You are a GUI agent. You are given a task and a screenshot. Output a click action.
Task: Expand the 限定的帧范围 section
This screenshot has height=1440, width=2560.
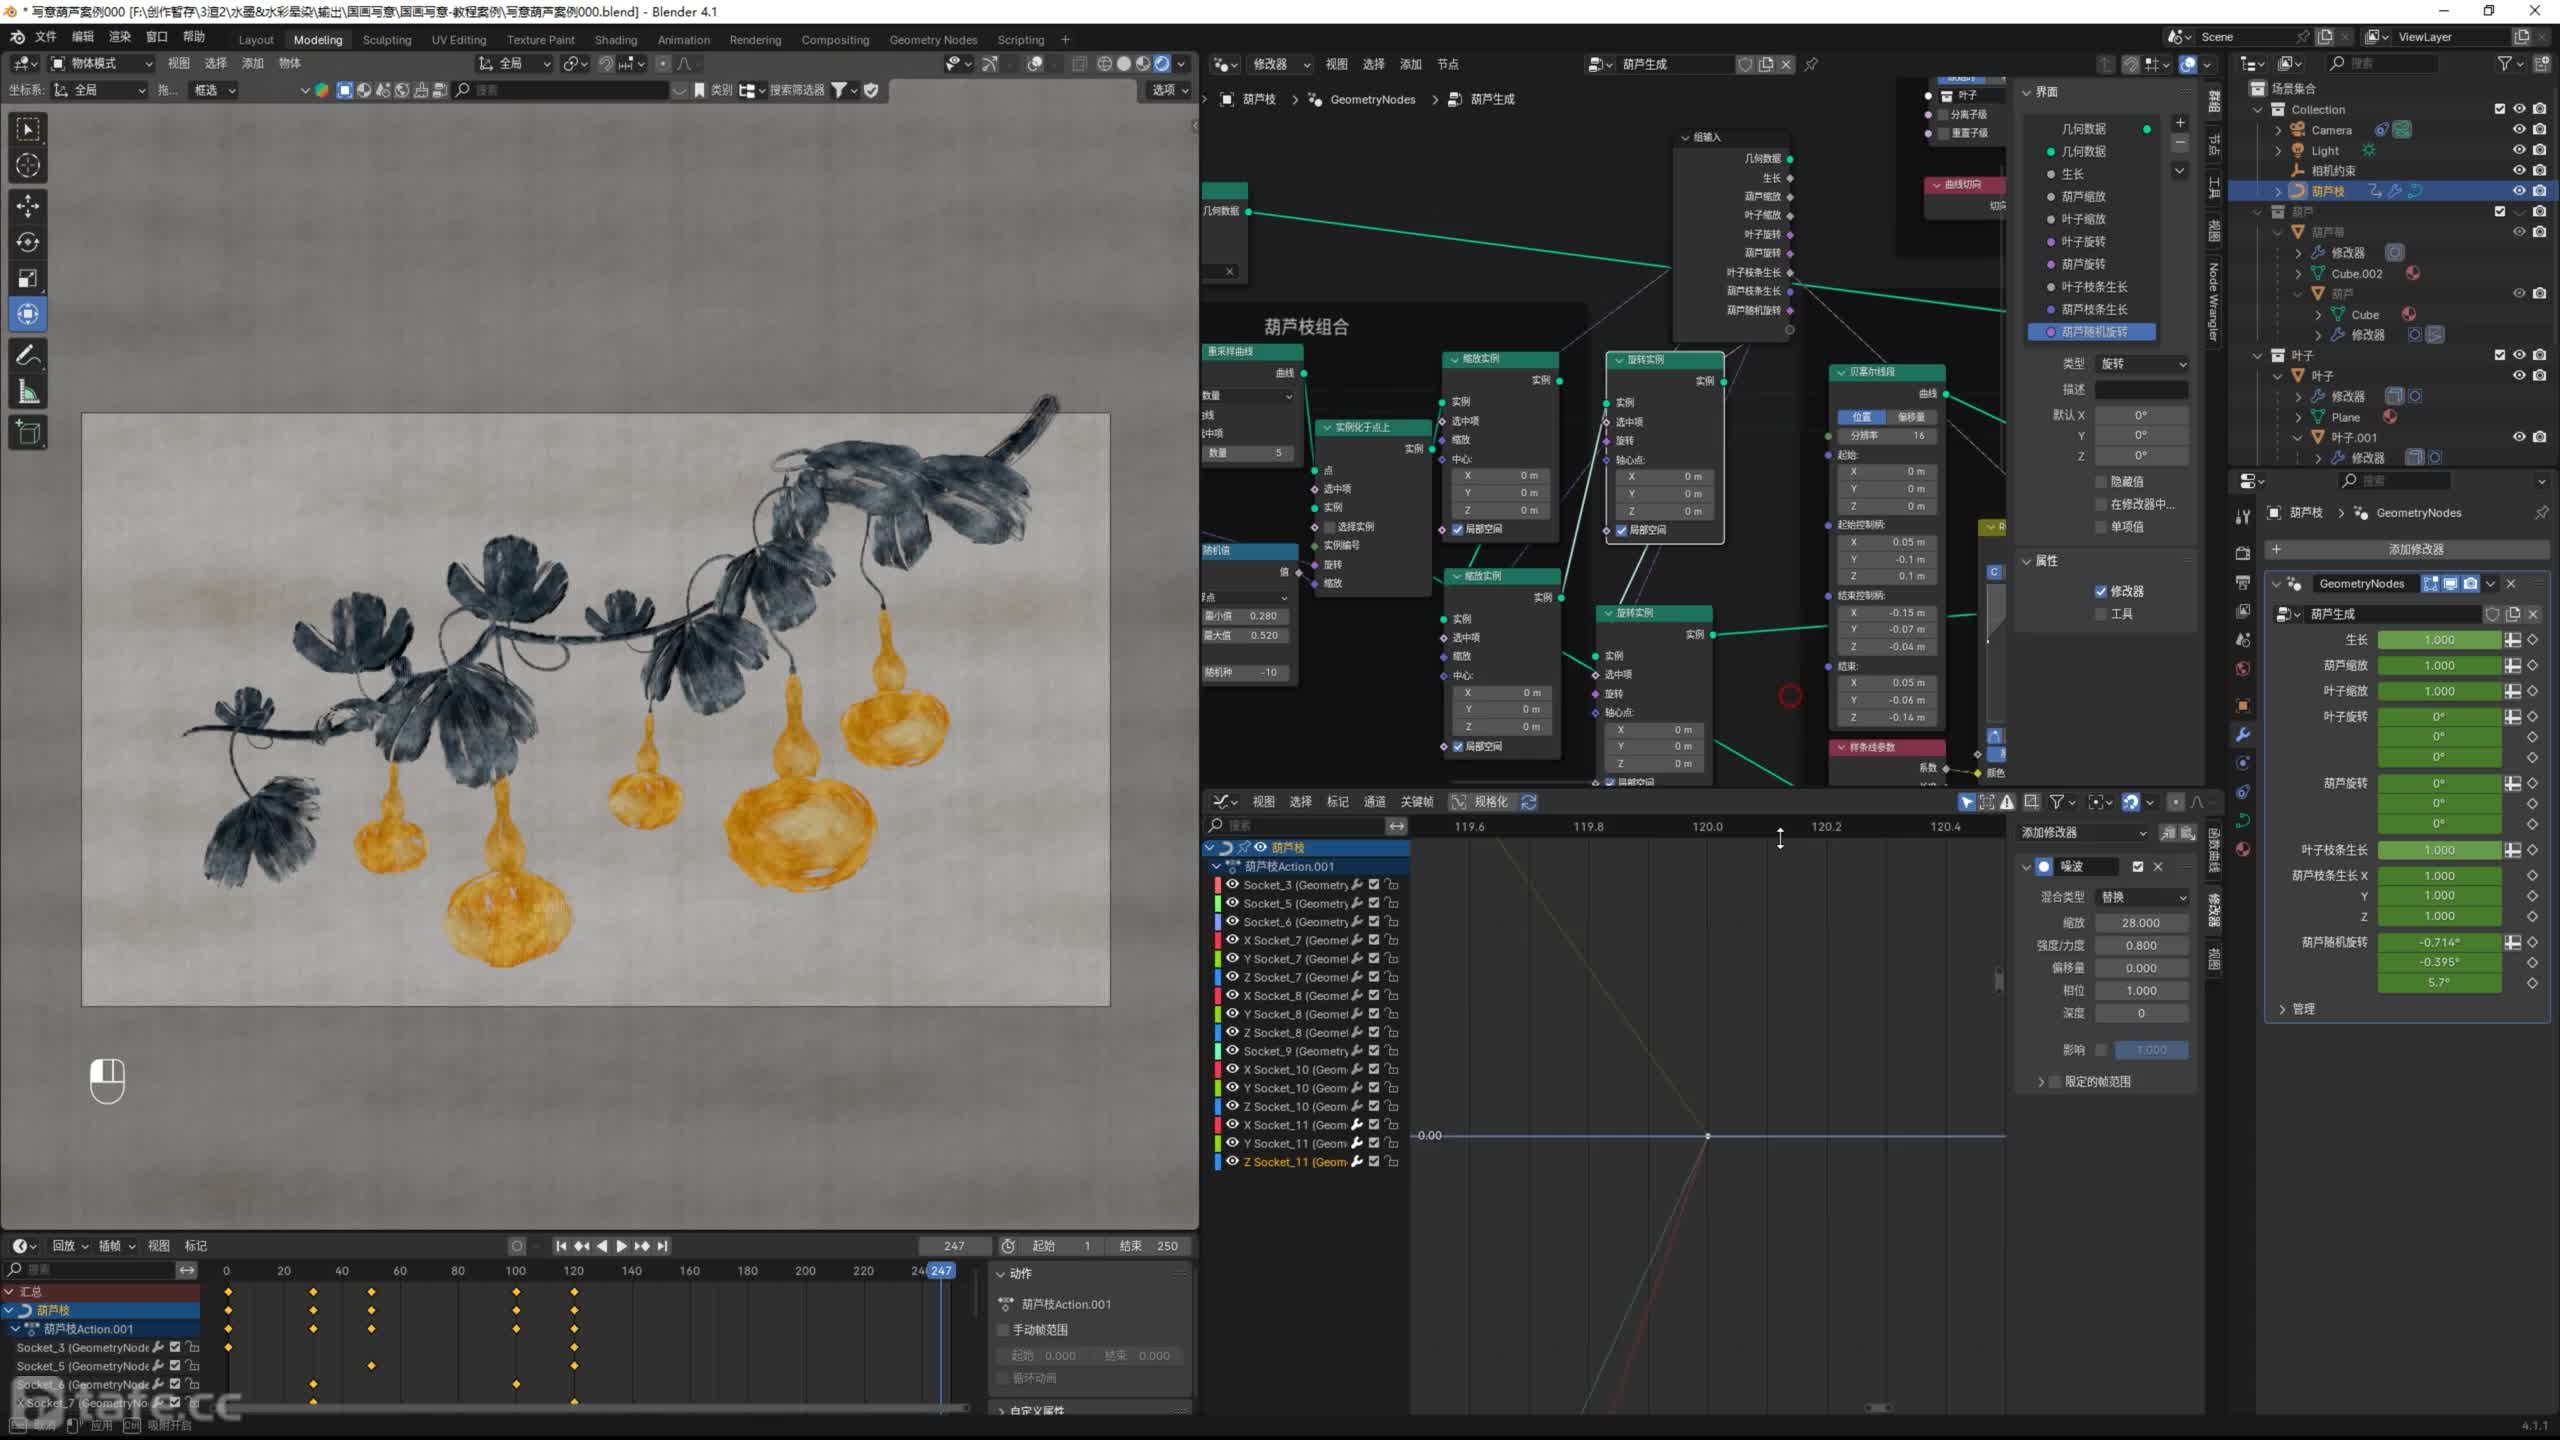click(2041, 1082)
